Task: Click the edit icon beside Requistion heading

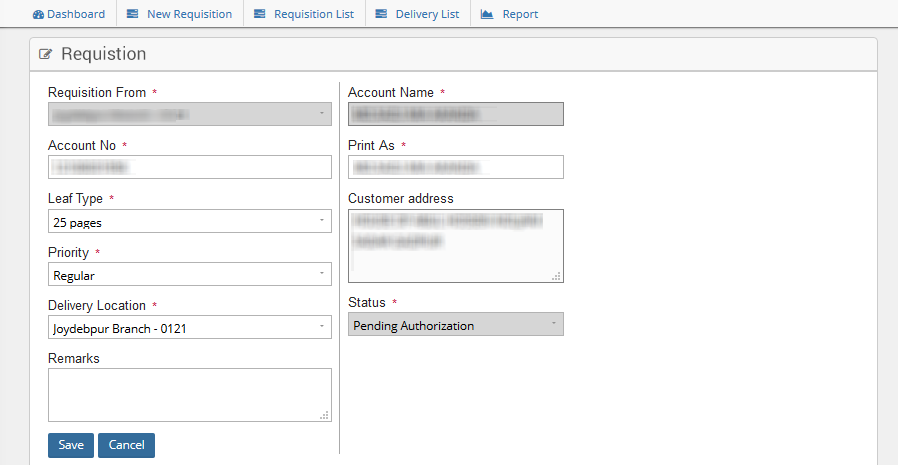Action: click(x=46, y=54)
